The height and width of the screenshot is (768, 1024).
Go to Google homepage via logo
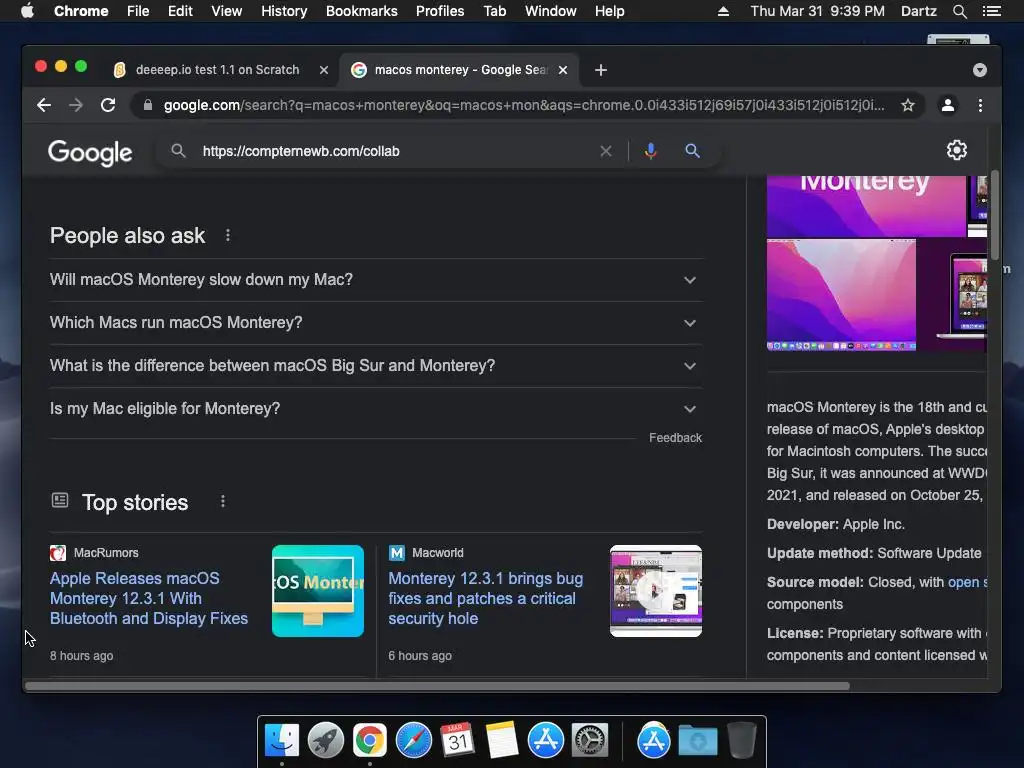click(90, 153)
